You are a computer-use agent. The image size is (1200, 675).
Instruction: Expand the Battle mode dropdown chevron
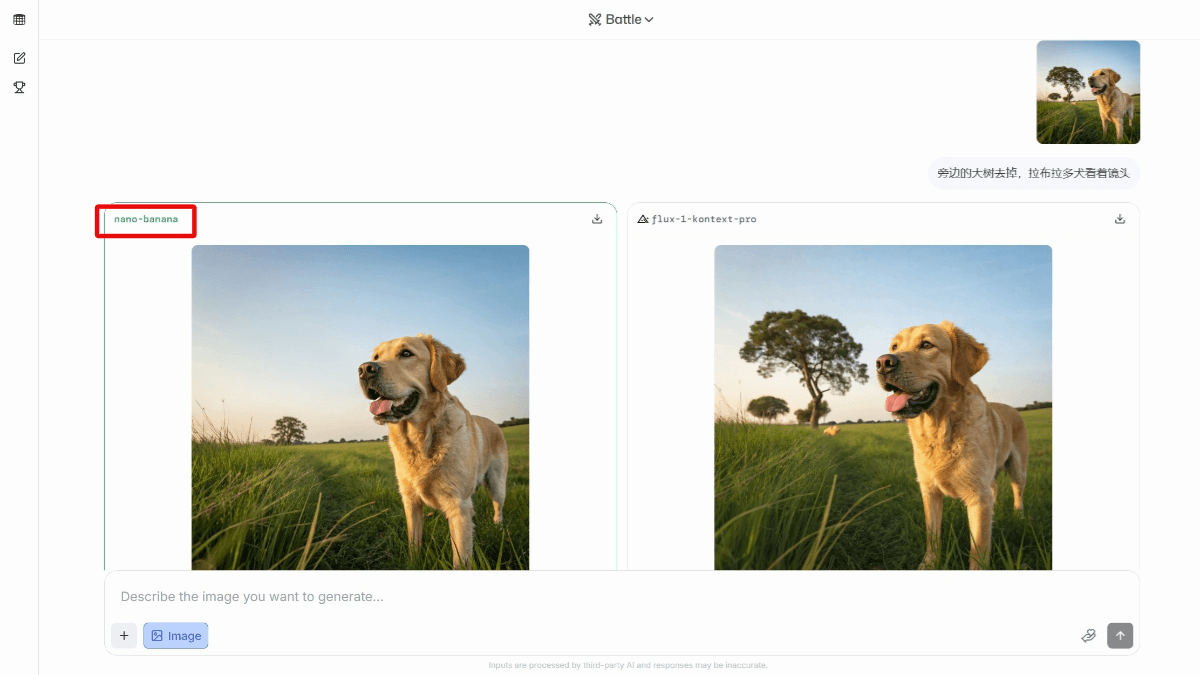649,20
